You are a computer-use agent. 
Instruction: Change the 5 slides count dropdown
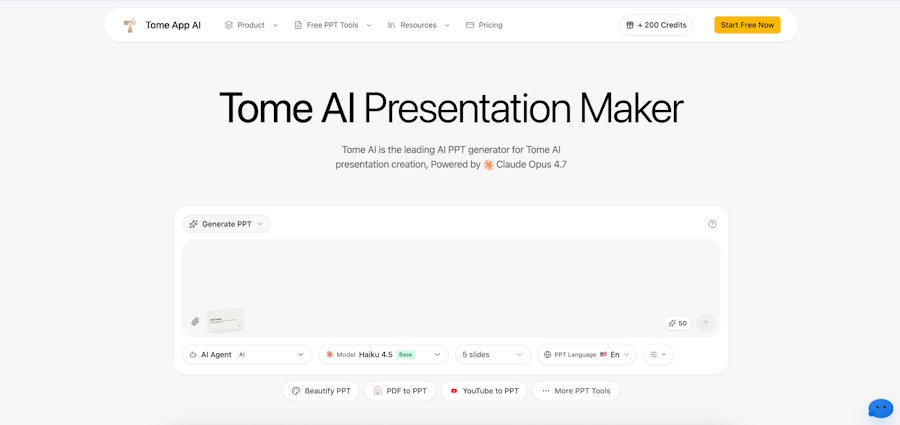[493, 355]
